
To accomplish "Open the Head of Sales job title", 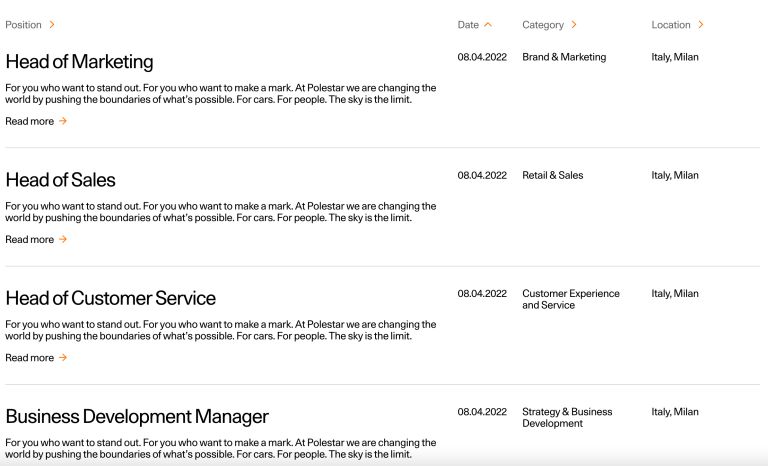I will (x=60, y=180).
